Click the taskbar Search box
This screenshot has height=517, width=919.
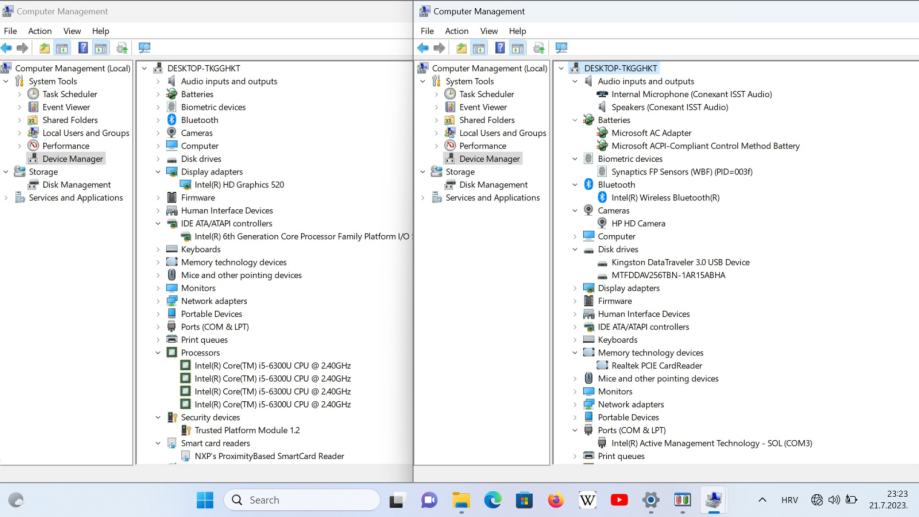302,500
